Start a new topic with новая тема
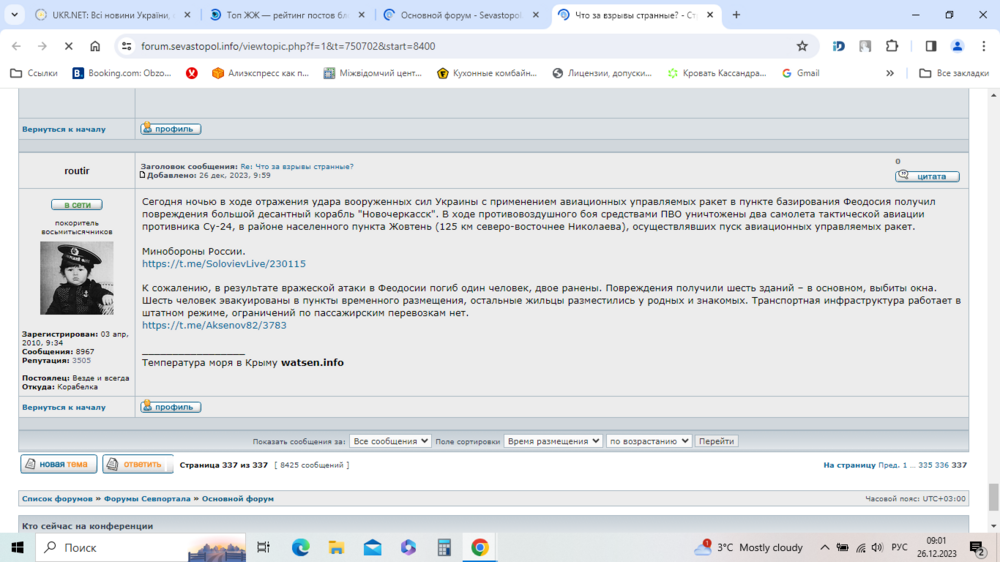Image resolution: width=1000 pixels, height=562 pixels. 59,464
